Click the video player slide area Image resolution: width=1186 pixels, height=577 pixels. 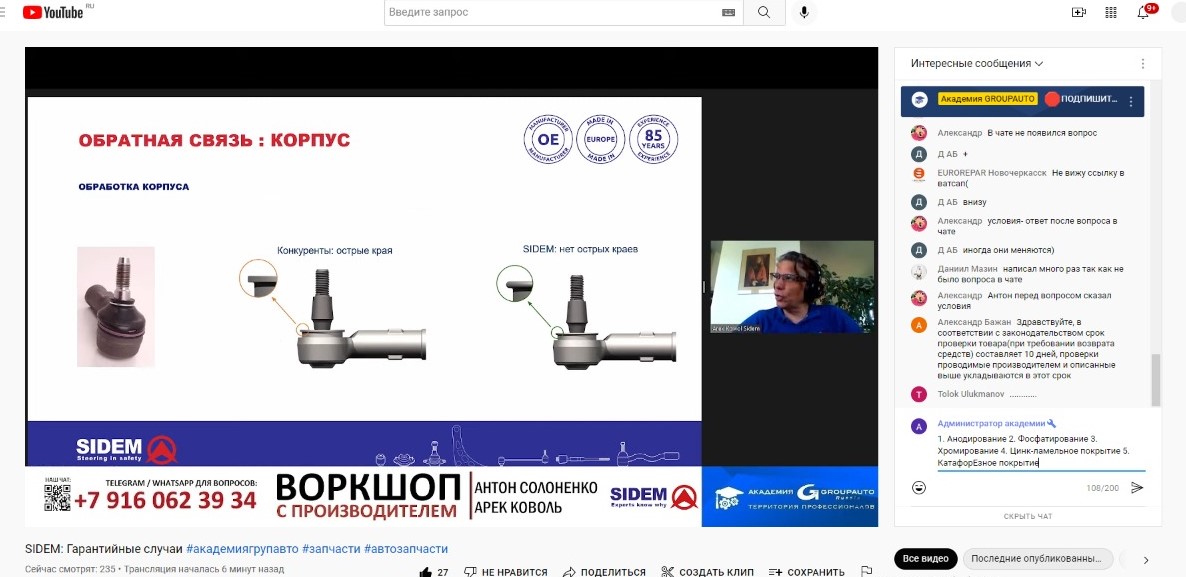[x=364, y=258]
